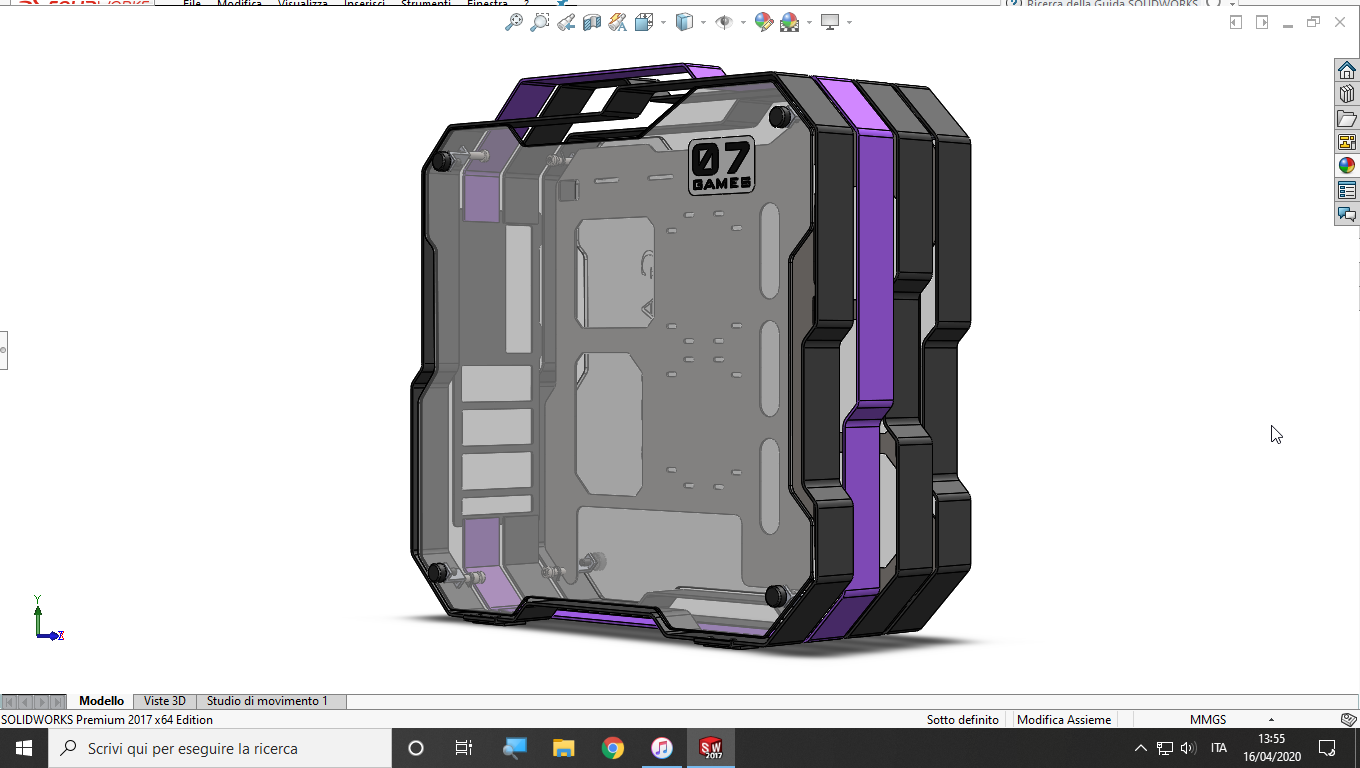Return to the Previous View
This screenshot has width=1360, height=768.
[x=566, y=22]
